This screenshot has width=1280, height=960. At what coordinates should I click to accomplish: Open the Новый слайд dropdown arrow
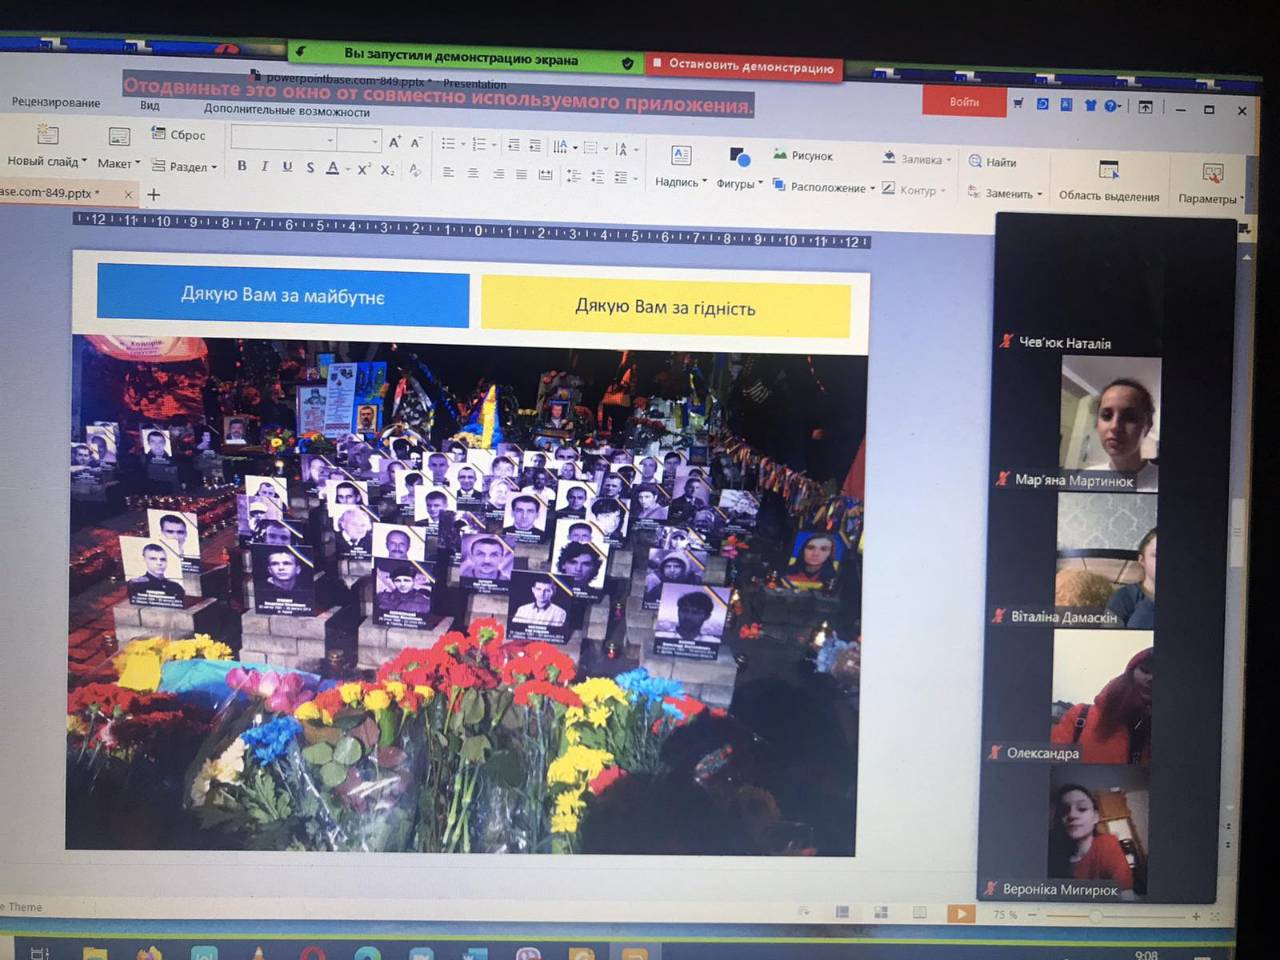(x=84, y=161)
